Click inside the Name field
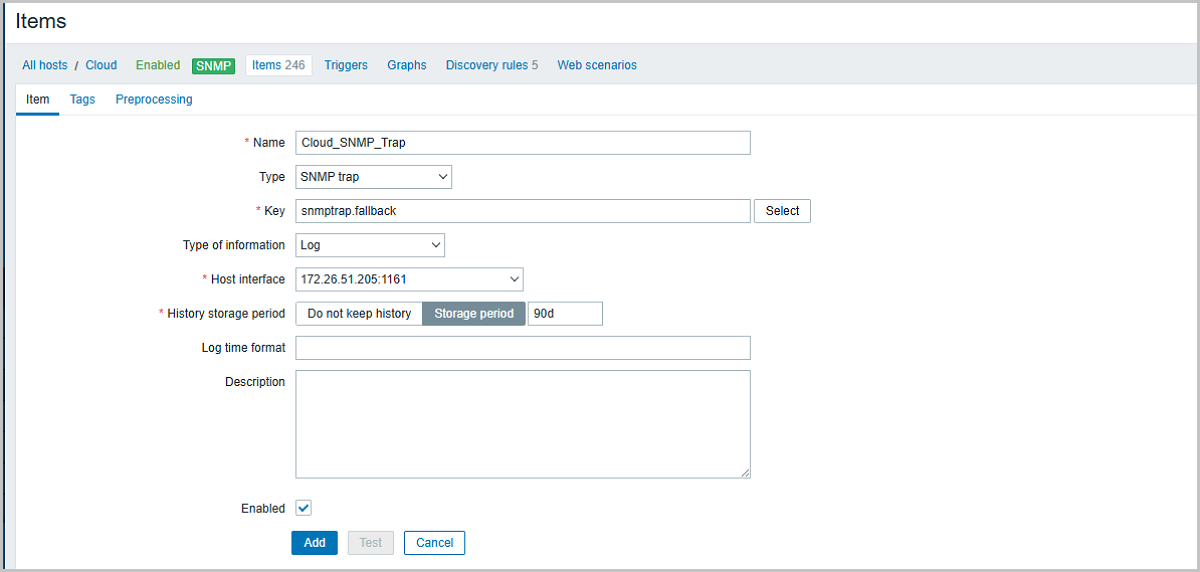Screen dimensions: 1200x572 point(522,143)
